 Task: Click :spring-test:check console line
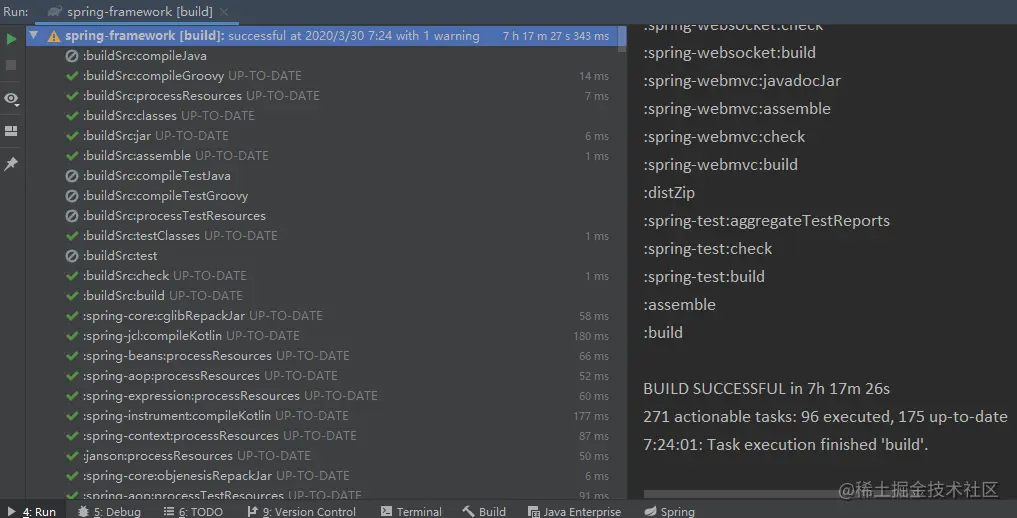click(x=708, y=249)
